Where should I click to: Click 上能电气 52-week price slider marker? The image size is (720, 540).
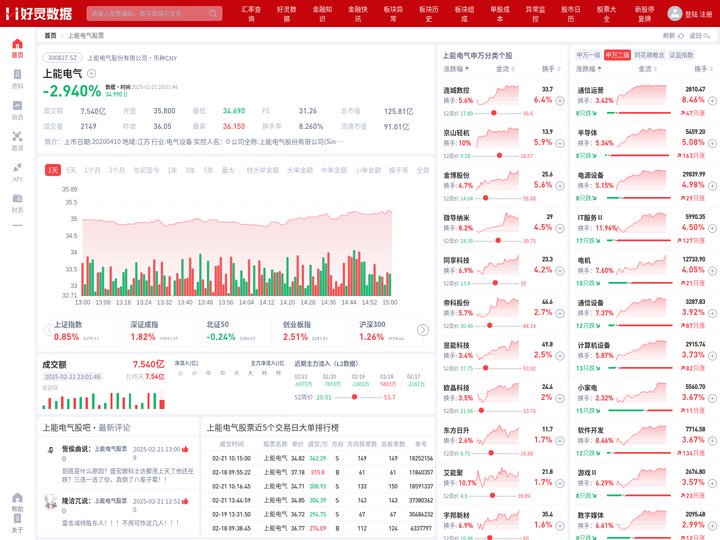coord(354,397)
